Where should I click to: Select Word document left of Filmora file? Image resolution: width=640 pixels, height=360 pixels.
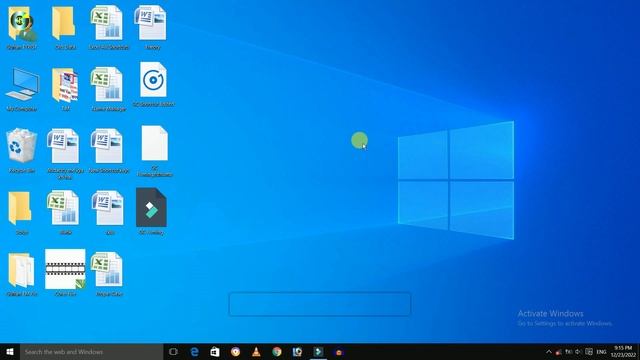tap(108, 208)
